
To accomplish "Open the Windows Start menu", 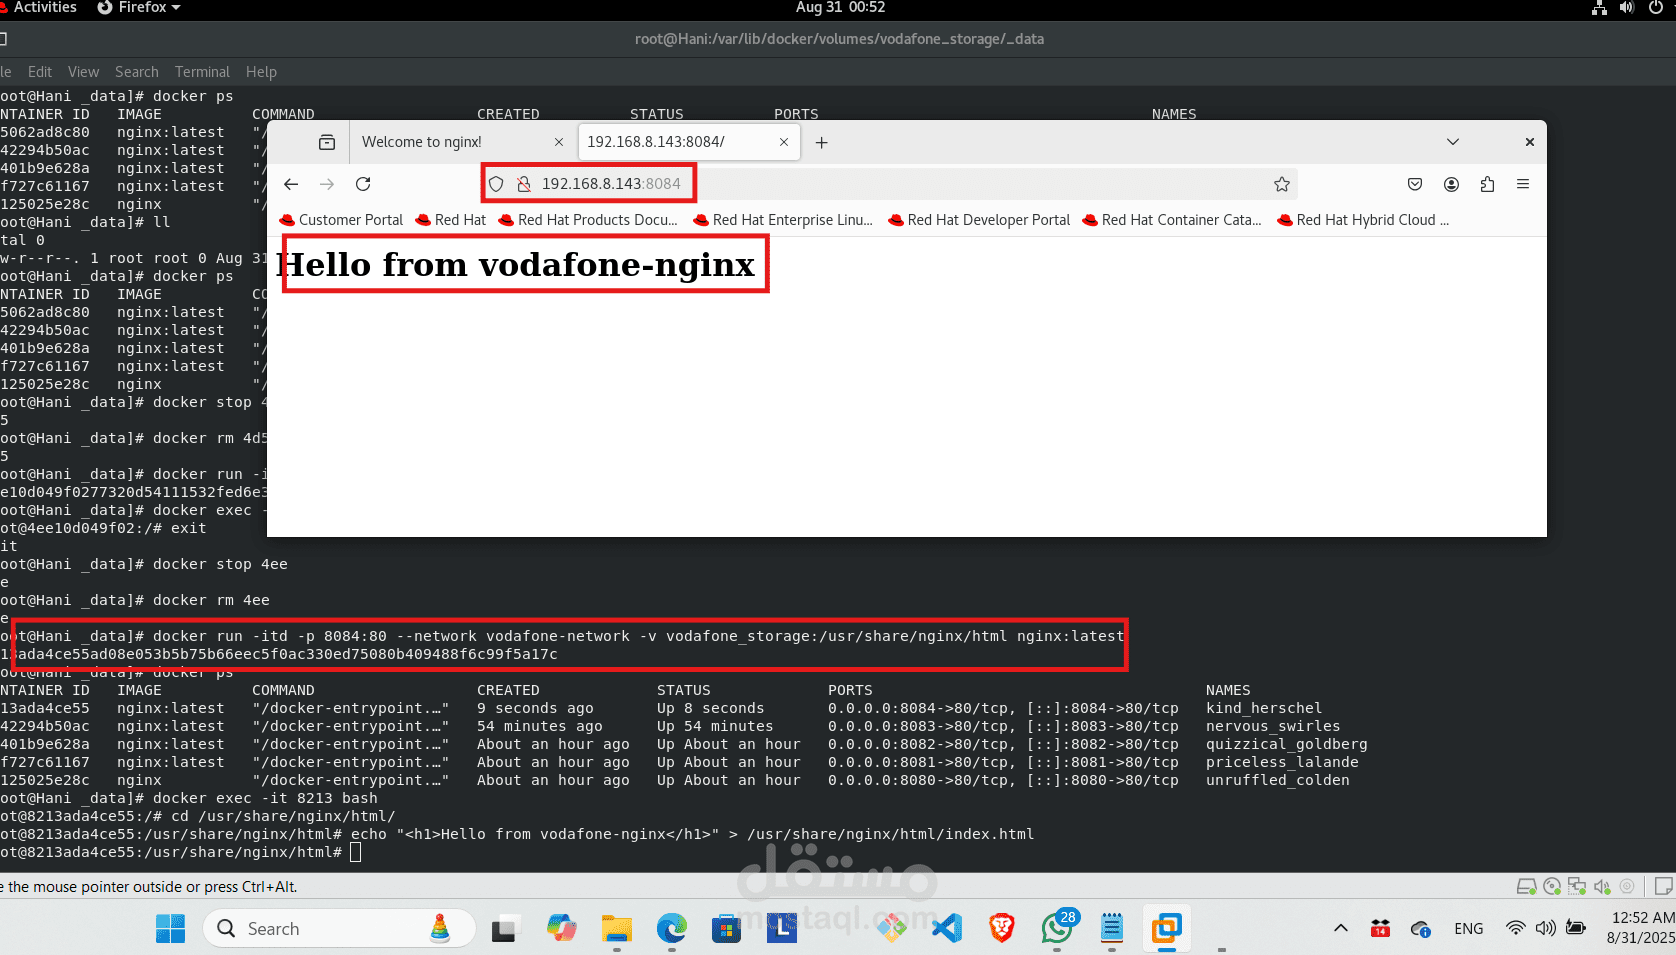I will (171, 929).
